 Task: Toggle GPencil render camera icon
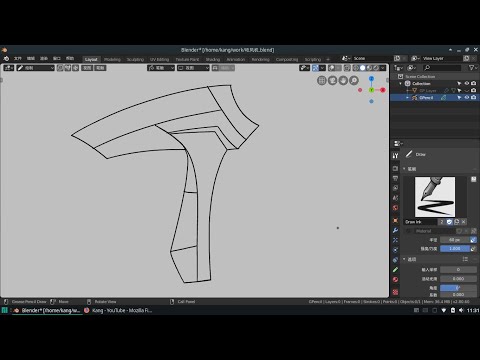pyautogui.click(x=473, y=98)
